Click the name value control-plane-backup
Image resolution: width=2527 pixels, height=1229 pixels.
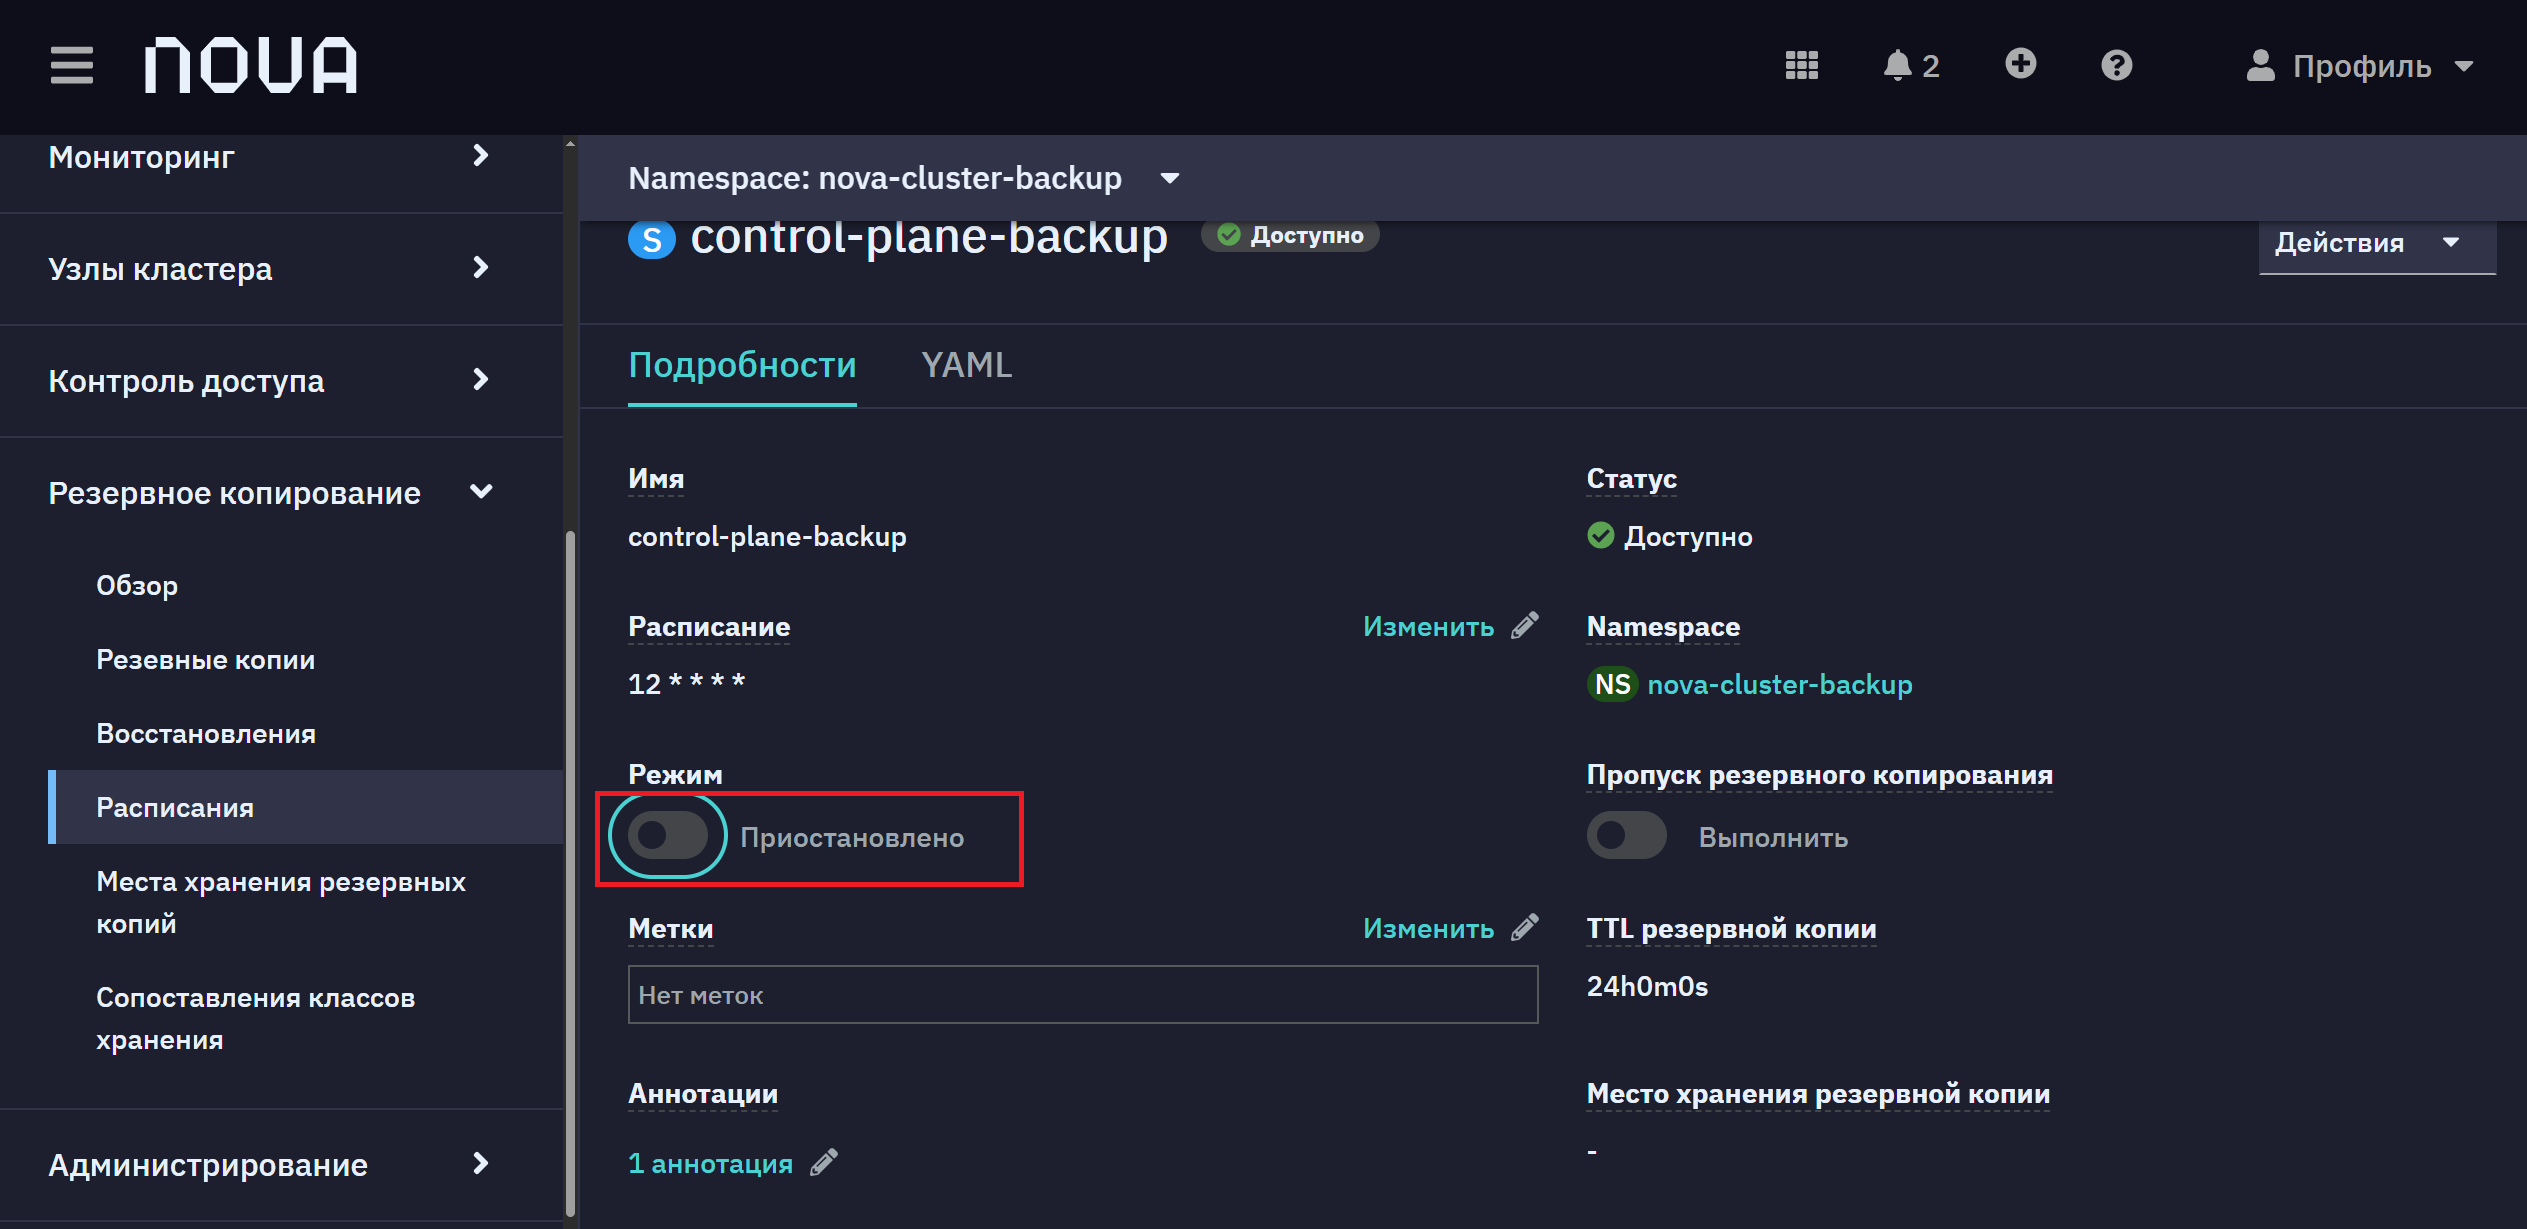click(x=767, y=537)
